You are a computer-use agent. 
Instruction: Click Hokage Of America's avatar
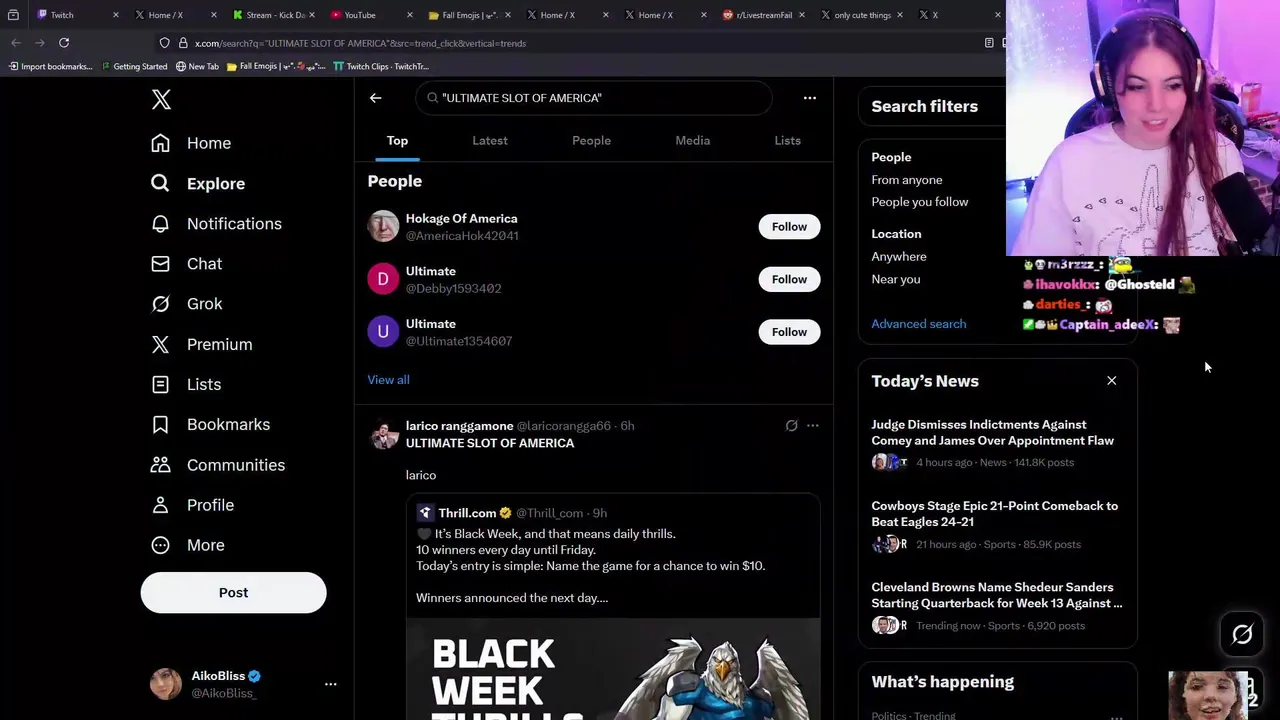[383, 227]
